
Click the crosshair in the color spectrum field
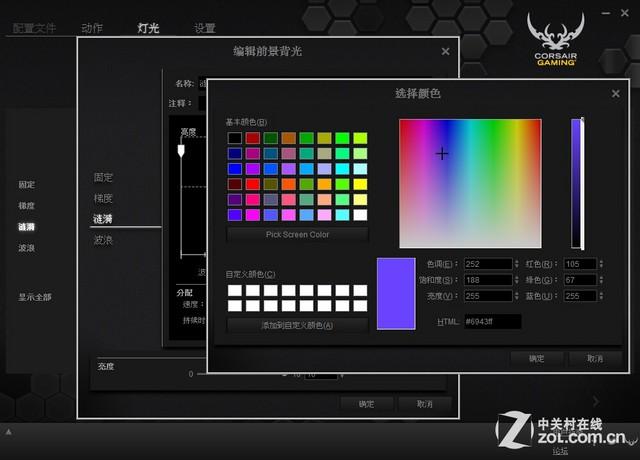(442, 154)
